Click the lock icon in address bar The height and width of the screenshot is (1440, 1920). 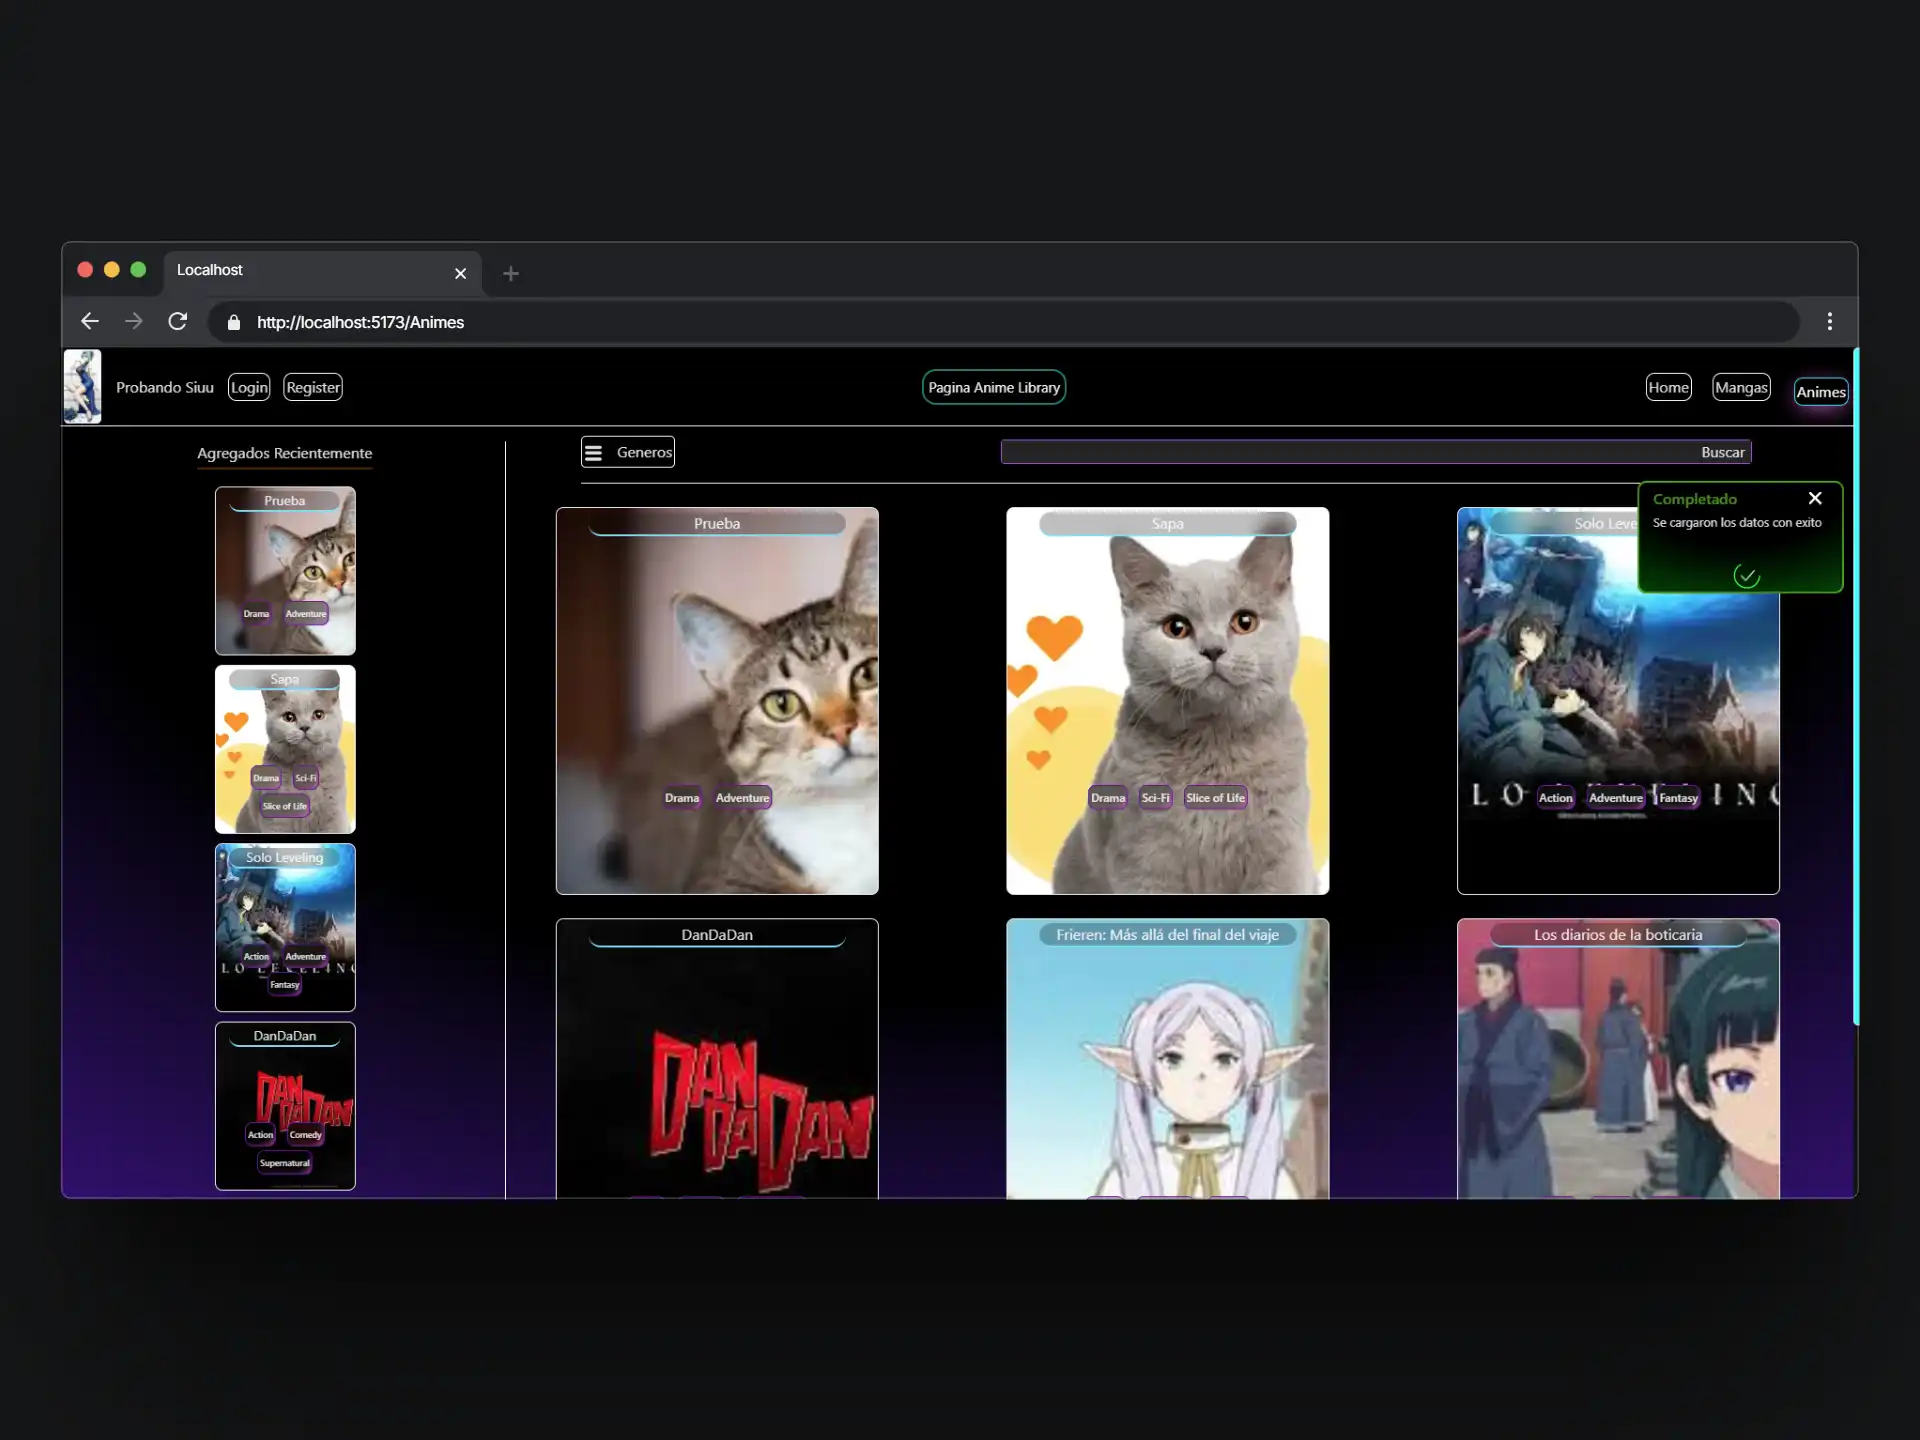pyautogui.click(x=234, y=322)
